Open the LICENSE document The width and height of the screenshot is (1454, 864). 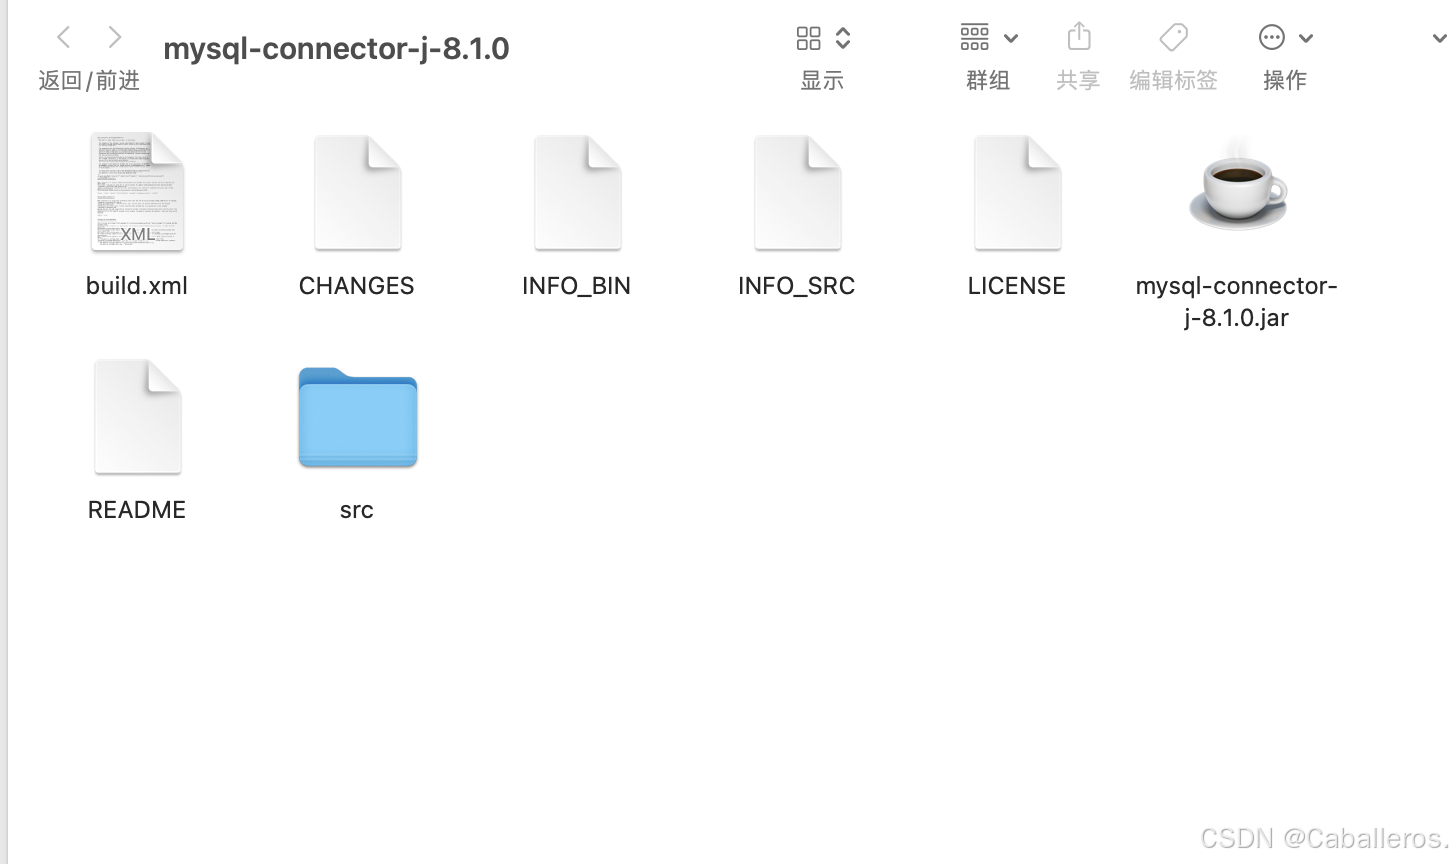pos(1016,190)
